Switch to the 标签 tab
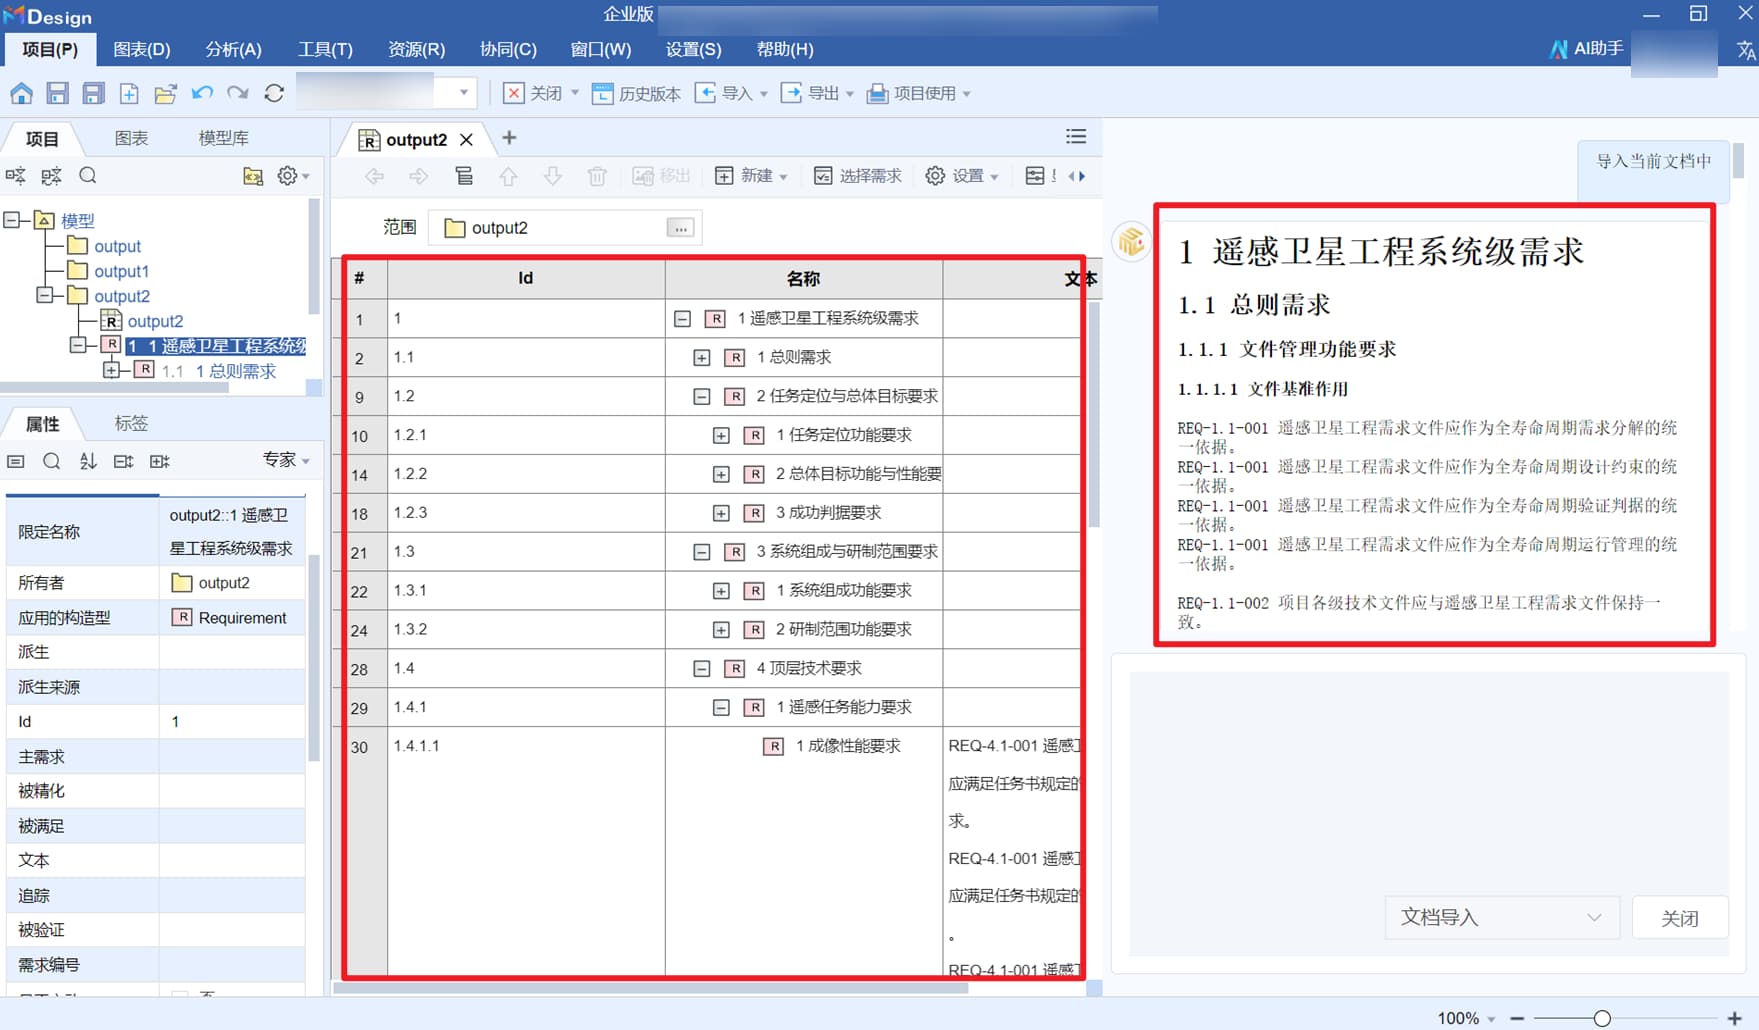1759x1030 pixels. pos(131,423)
